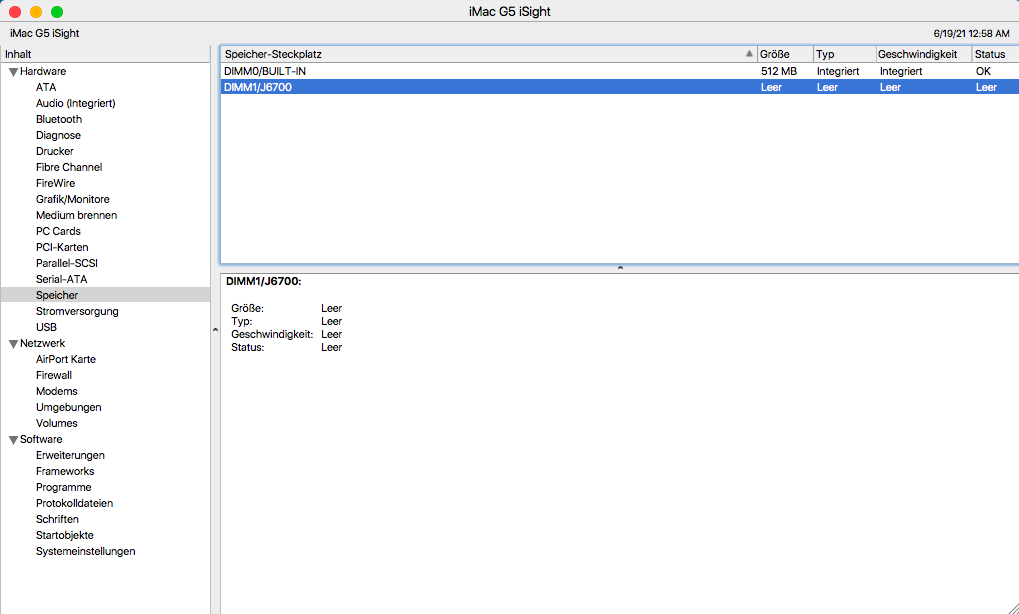Select Umgebungen under Netzwerk

[68, 407]
